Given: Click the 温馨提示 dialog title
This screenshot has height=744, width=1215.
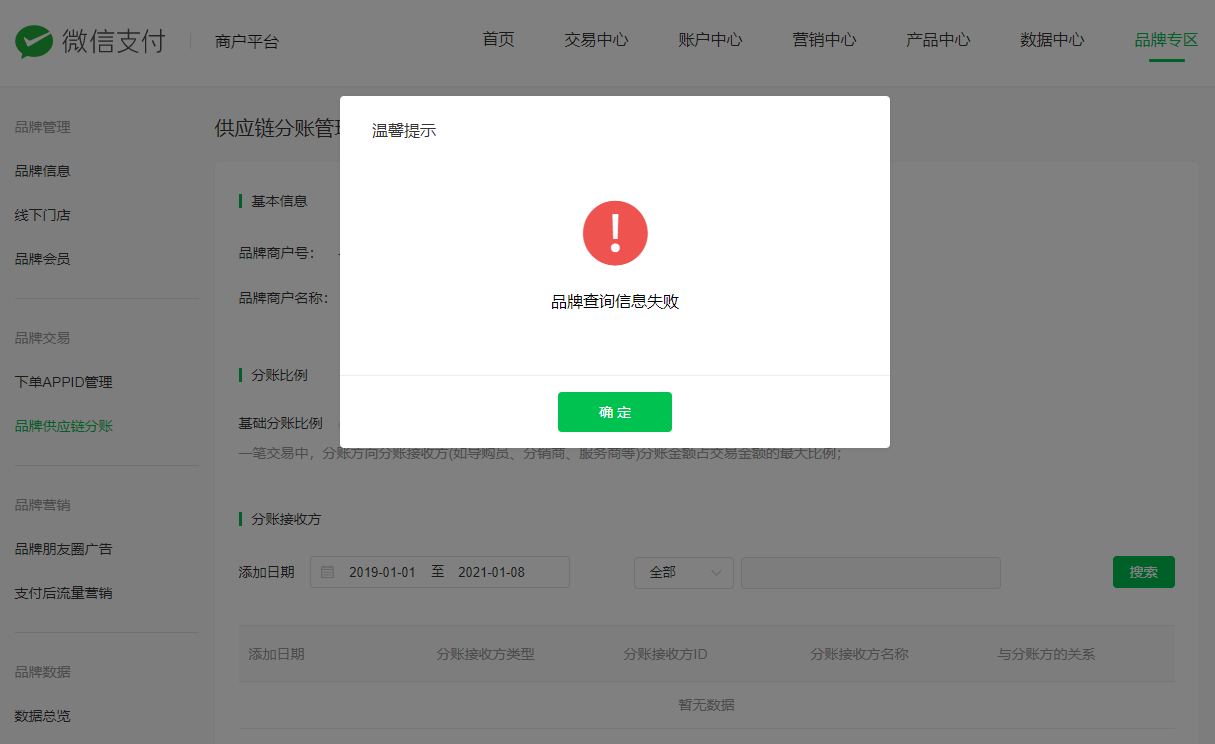Looking at the screenshot, I should [x=404, y=131].
